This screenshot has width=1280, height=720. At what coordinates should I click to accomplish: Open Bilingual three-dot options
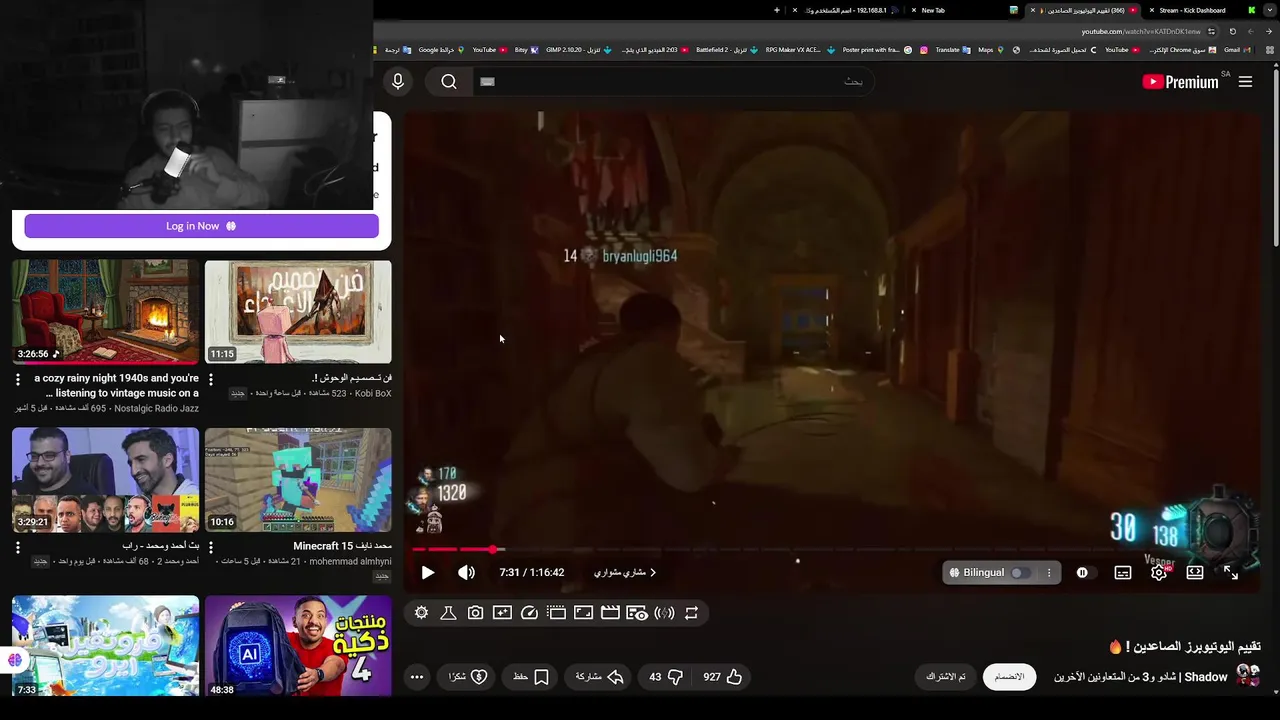tap(1049, 573)
